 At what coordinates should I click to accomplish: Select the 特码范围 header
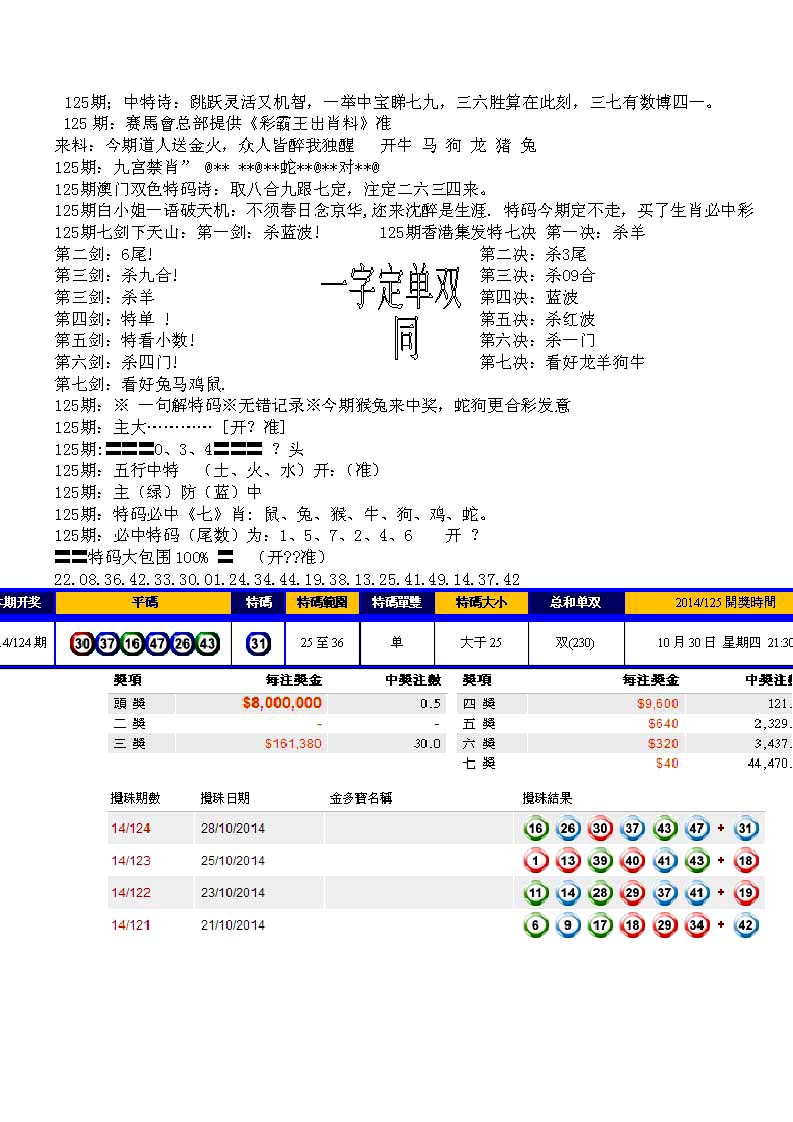pyautogui.click(x=322, y=603)
